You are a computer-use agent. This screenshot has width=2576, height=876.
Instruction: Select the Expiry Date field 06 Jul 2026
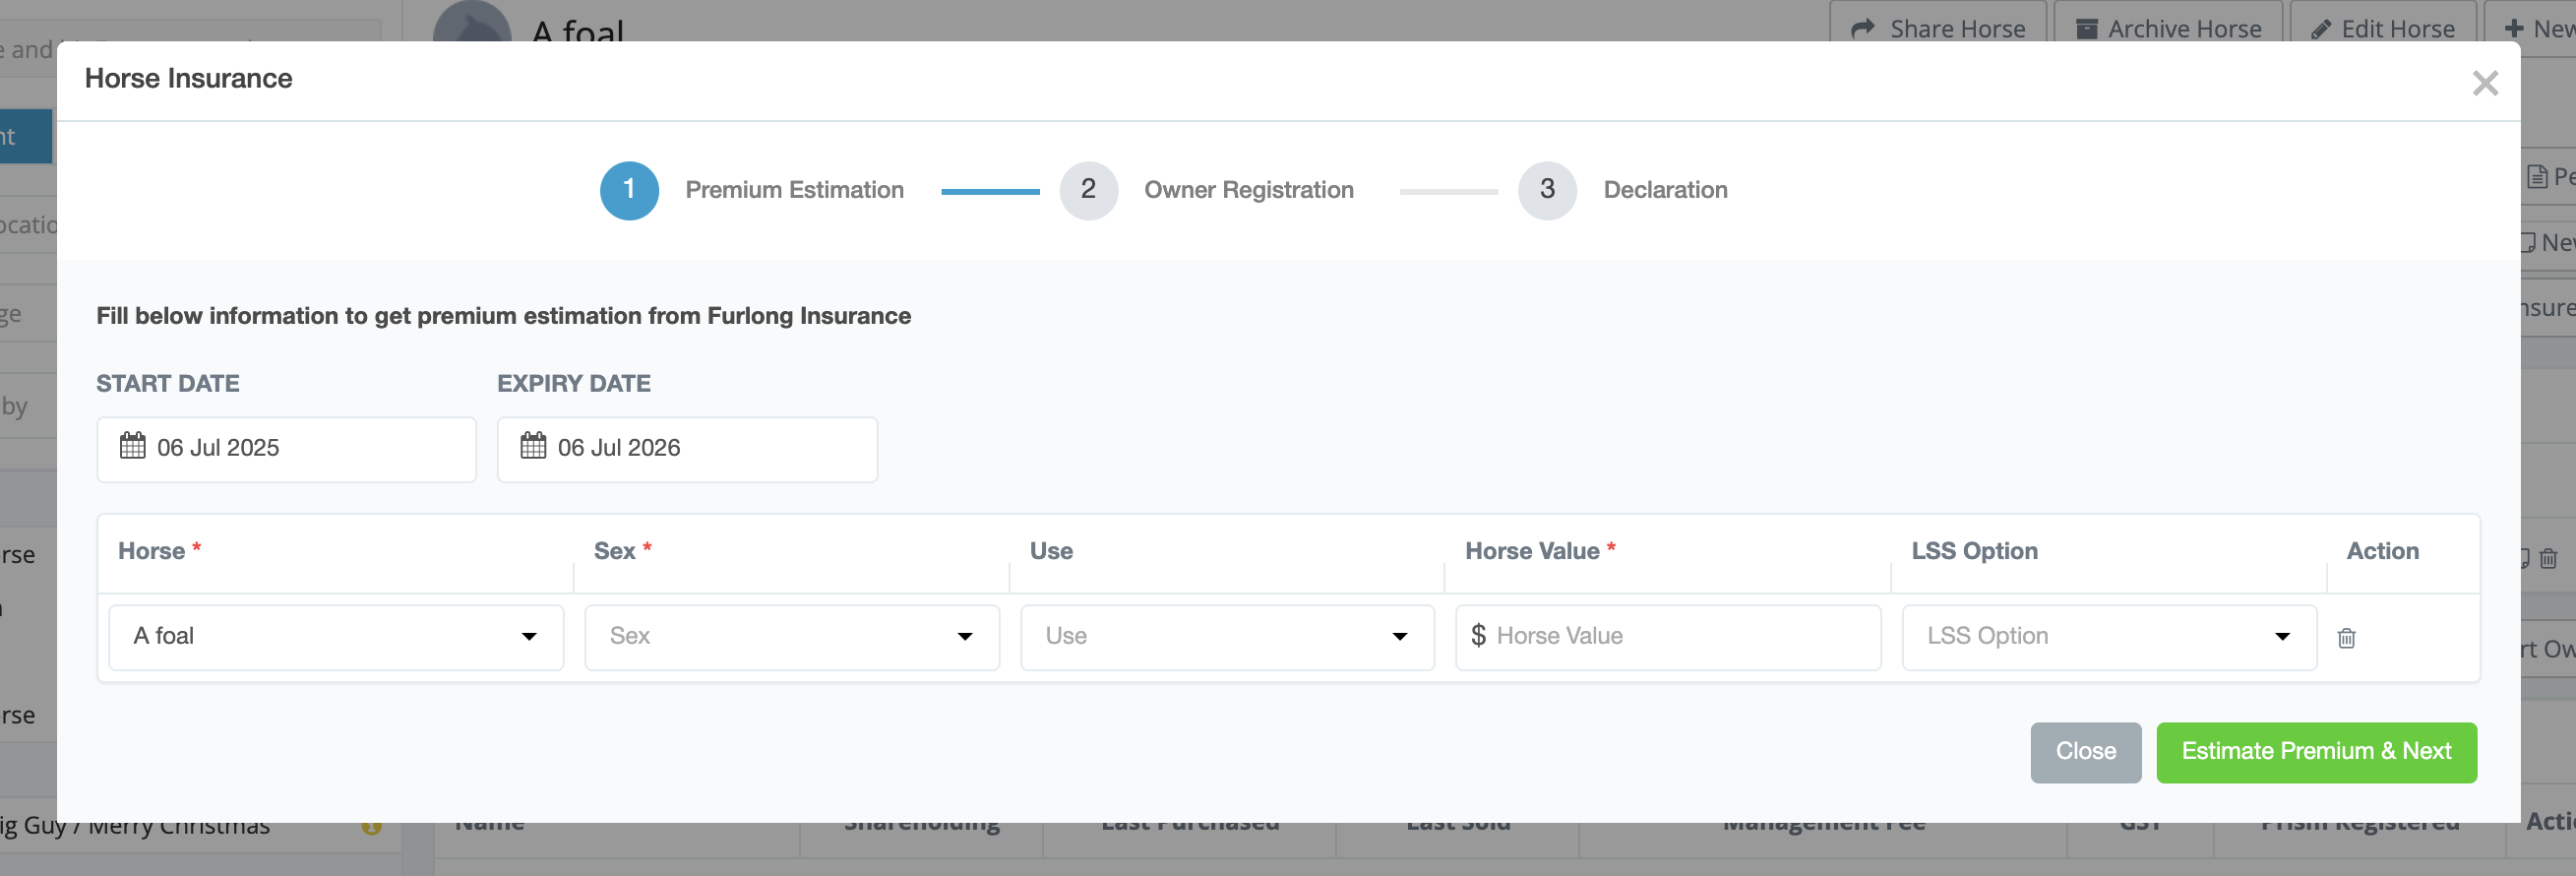pyautogui.click(x=687, y=449)
